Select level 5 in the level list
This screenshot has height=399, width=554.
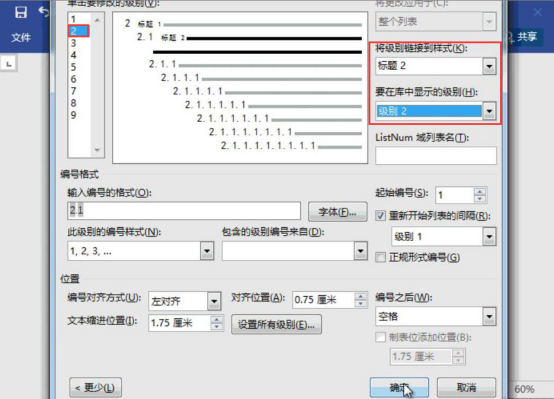pos(73,67)
